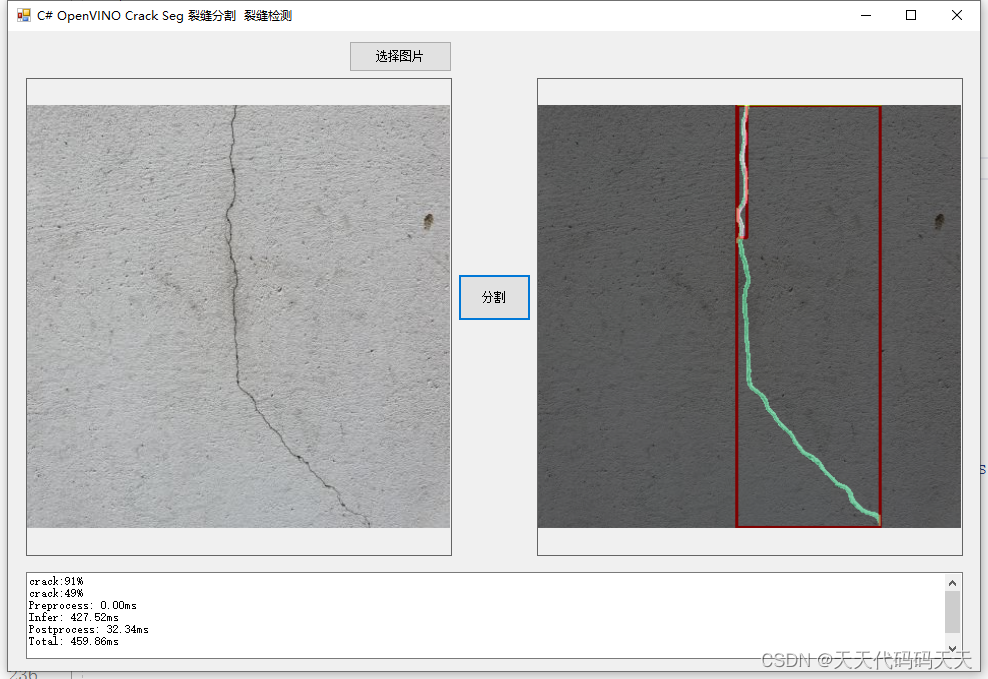The height and width of the screenshot is (679, 988).
Task: Click the app icon in the title bar
Action: tap(23, 15)
